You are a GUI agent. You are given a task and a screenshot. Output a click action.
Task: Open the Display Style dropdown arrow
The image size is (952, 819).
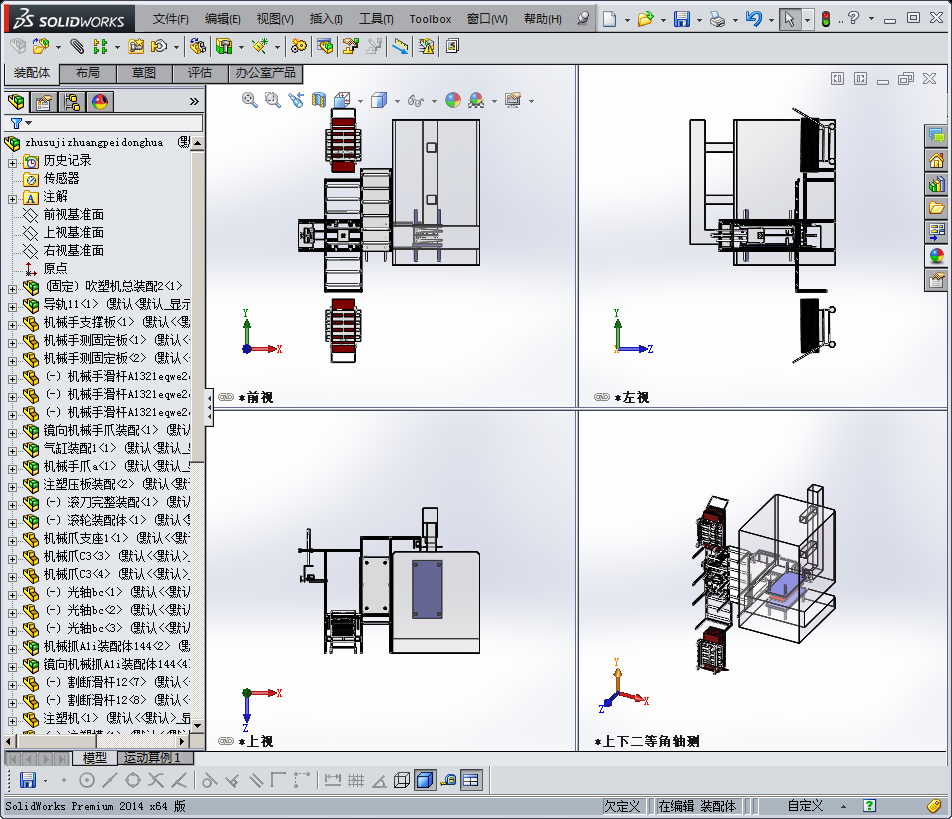click(397, 101)
